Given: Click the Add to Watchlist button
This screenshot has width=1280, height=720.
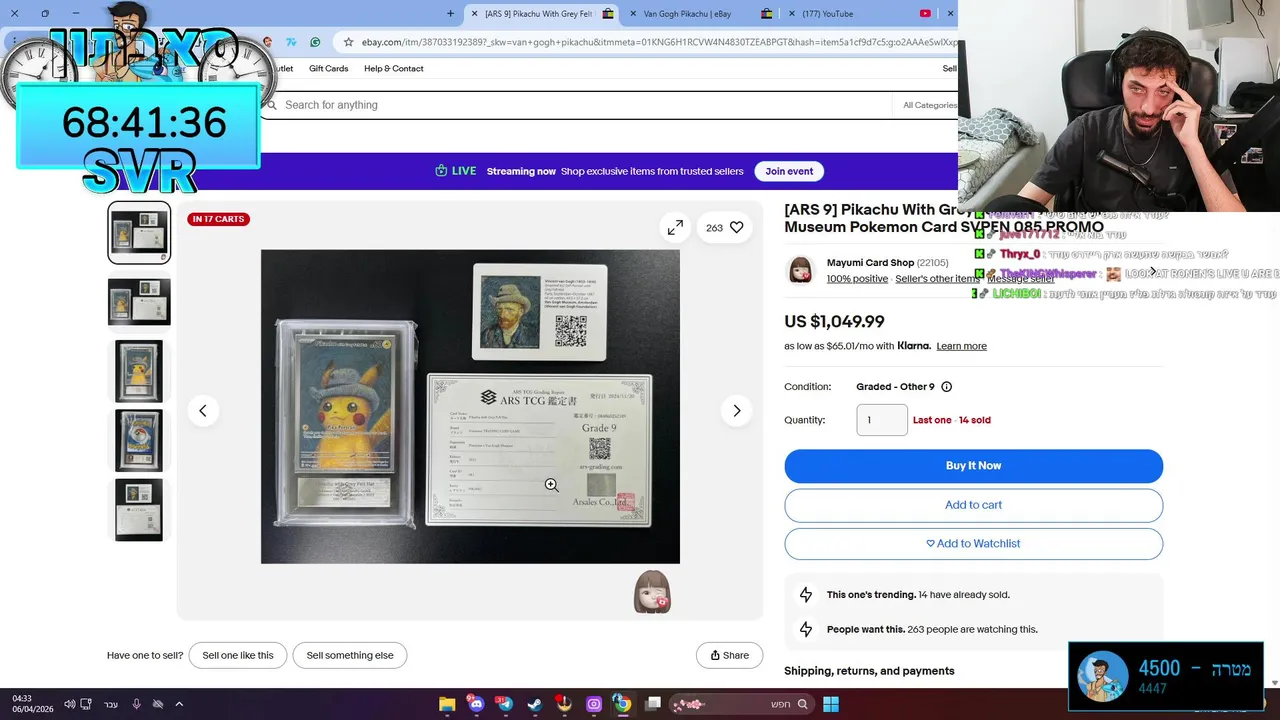Looking at the screenshot, I should point(973,544).
